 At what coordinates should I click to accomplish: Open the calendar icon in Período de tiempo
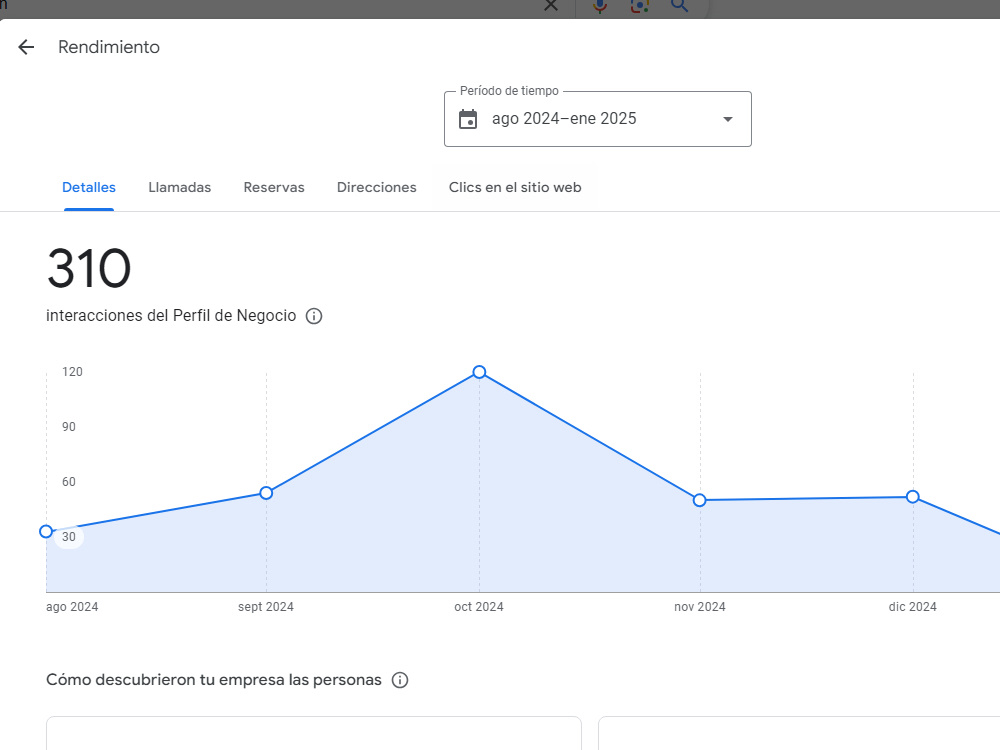point(468,119)
